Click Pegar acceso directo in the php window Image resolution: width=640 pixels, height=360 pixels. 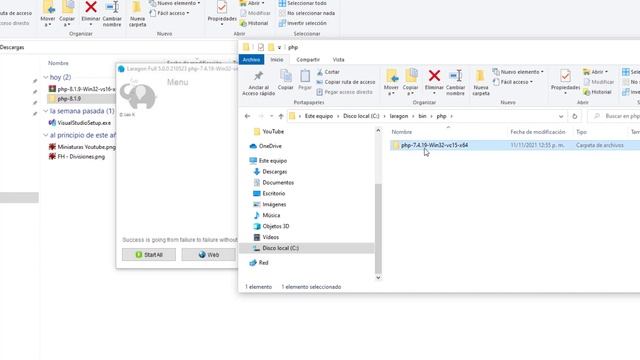tap(344, 92)
